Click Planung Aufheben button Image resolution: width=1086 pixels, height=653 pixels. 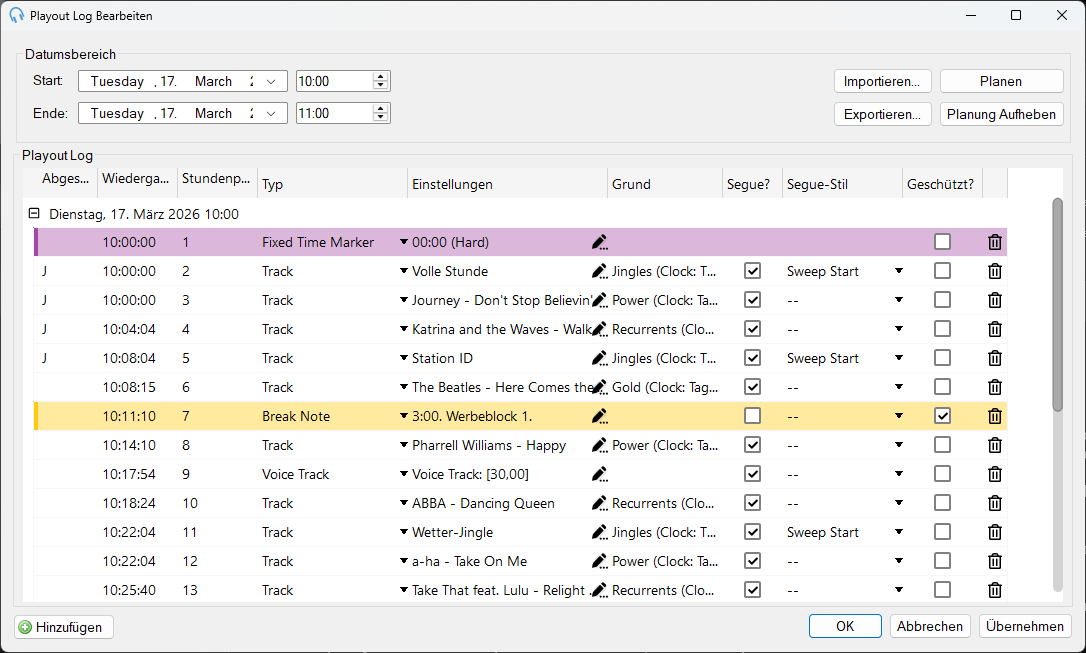[1001, 114]
